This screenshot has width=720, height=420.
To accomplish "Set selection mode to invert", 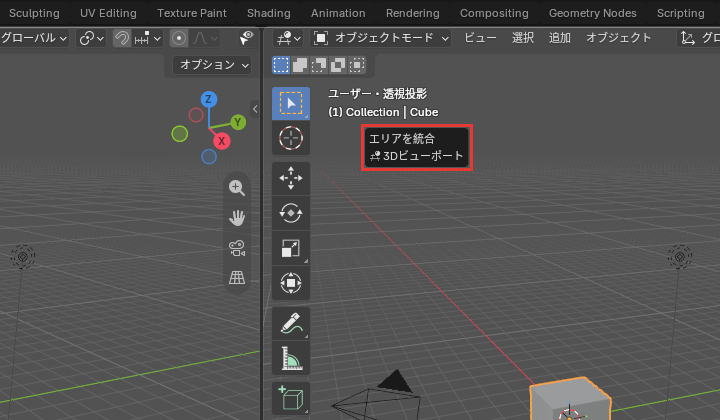I will click(x=338, y=65).
